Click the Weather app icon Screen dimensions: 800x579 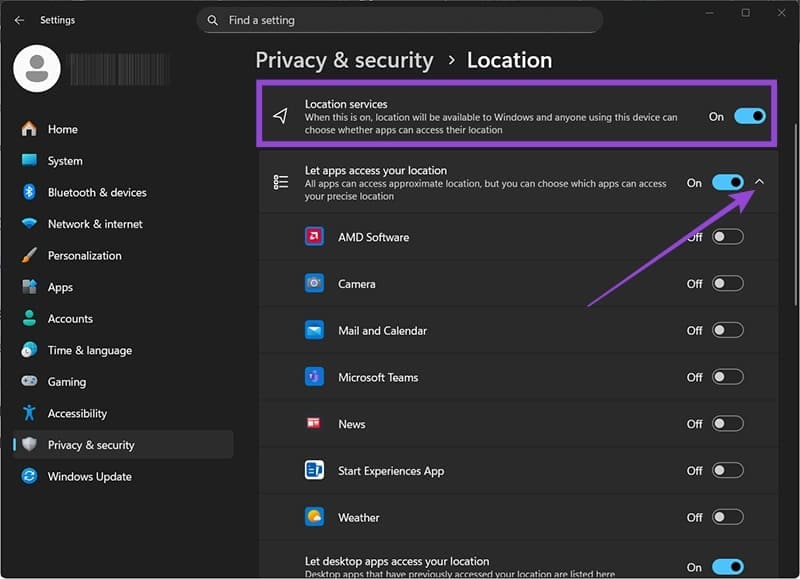(314, 517)
